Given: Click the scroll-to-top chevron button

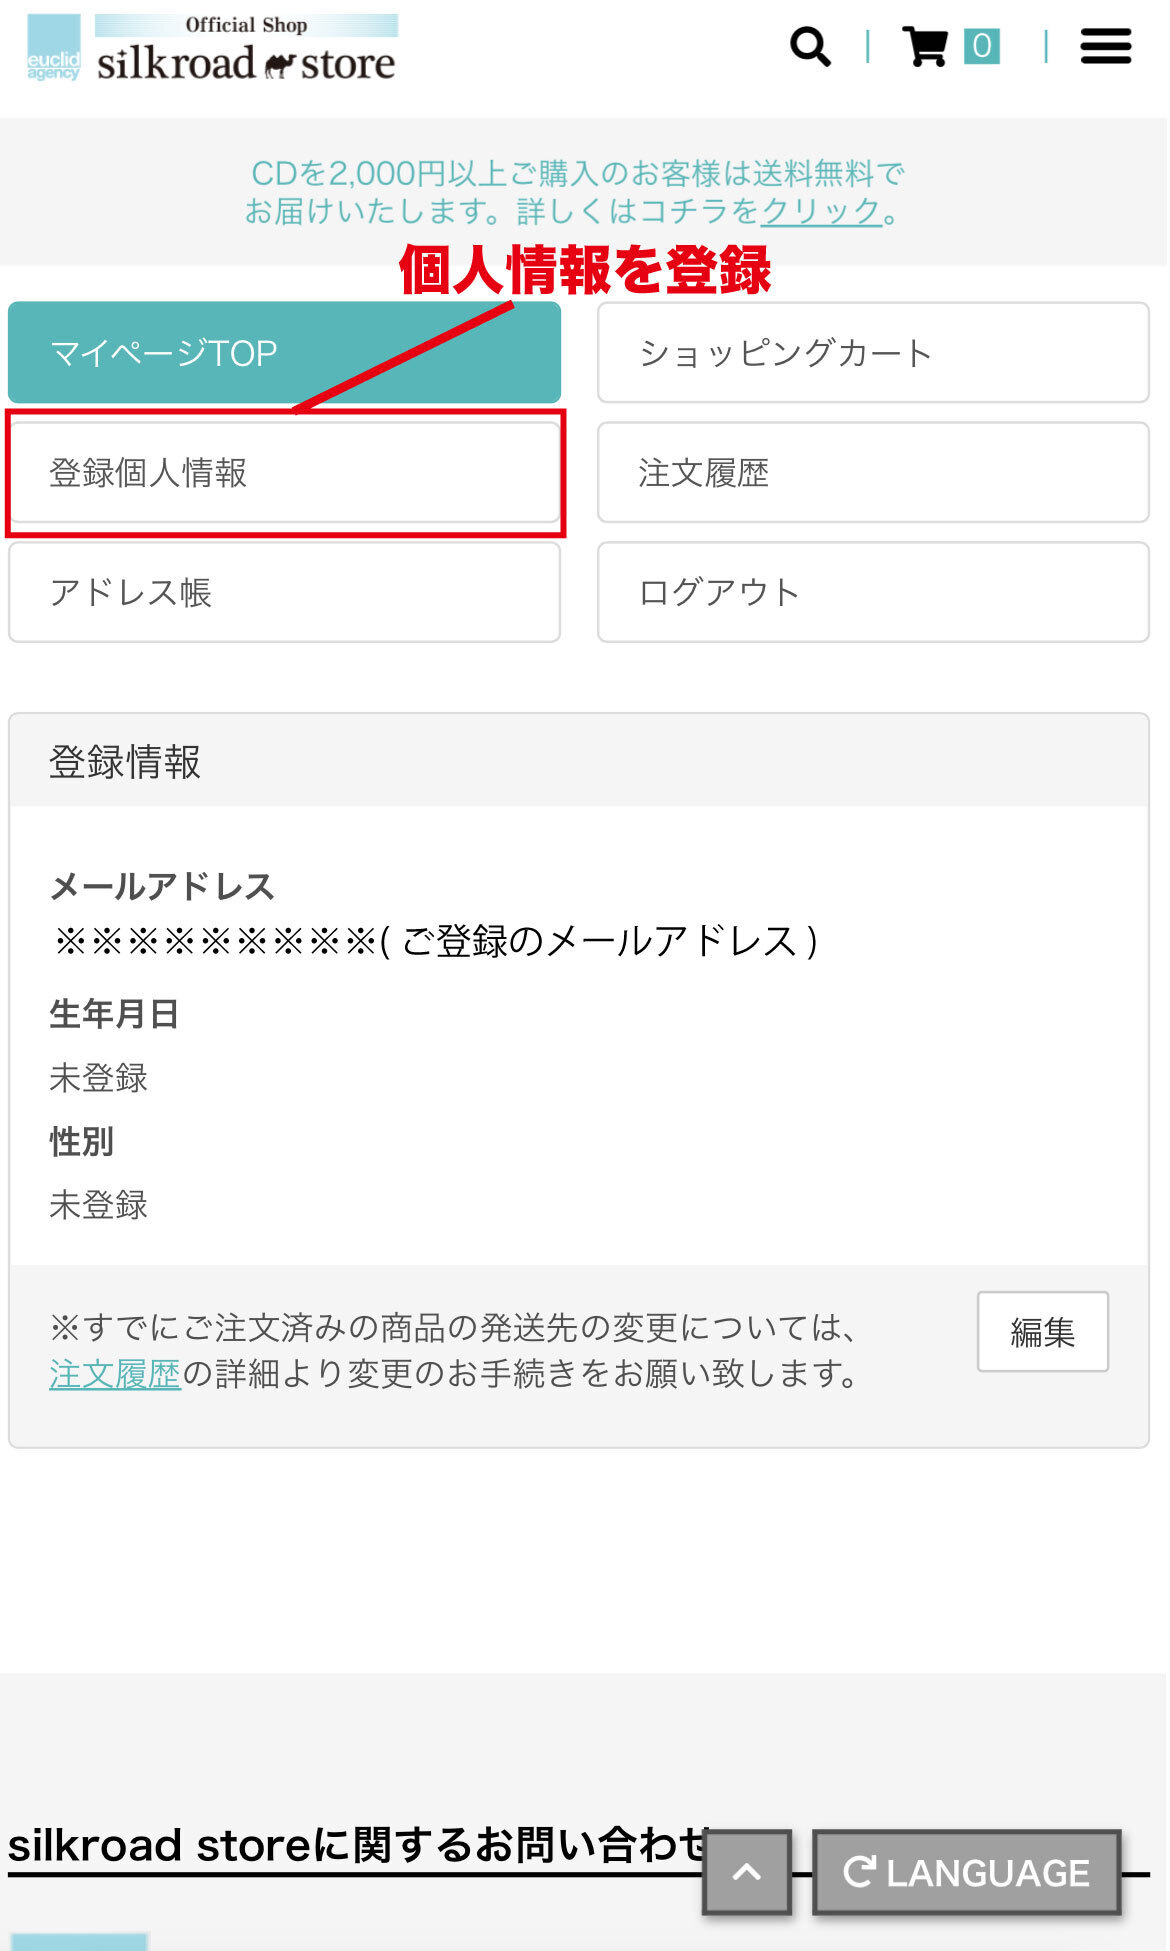Looking at the screenshot, I should pyautogui.click(x=747, y=1872).
